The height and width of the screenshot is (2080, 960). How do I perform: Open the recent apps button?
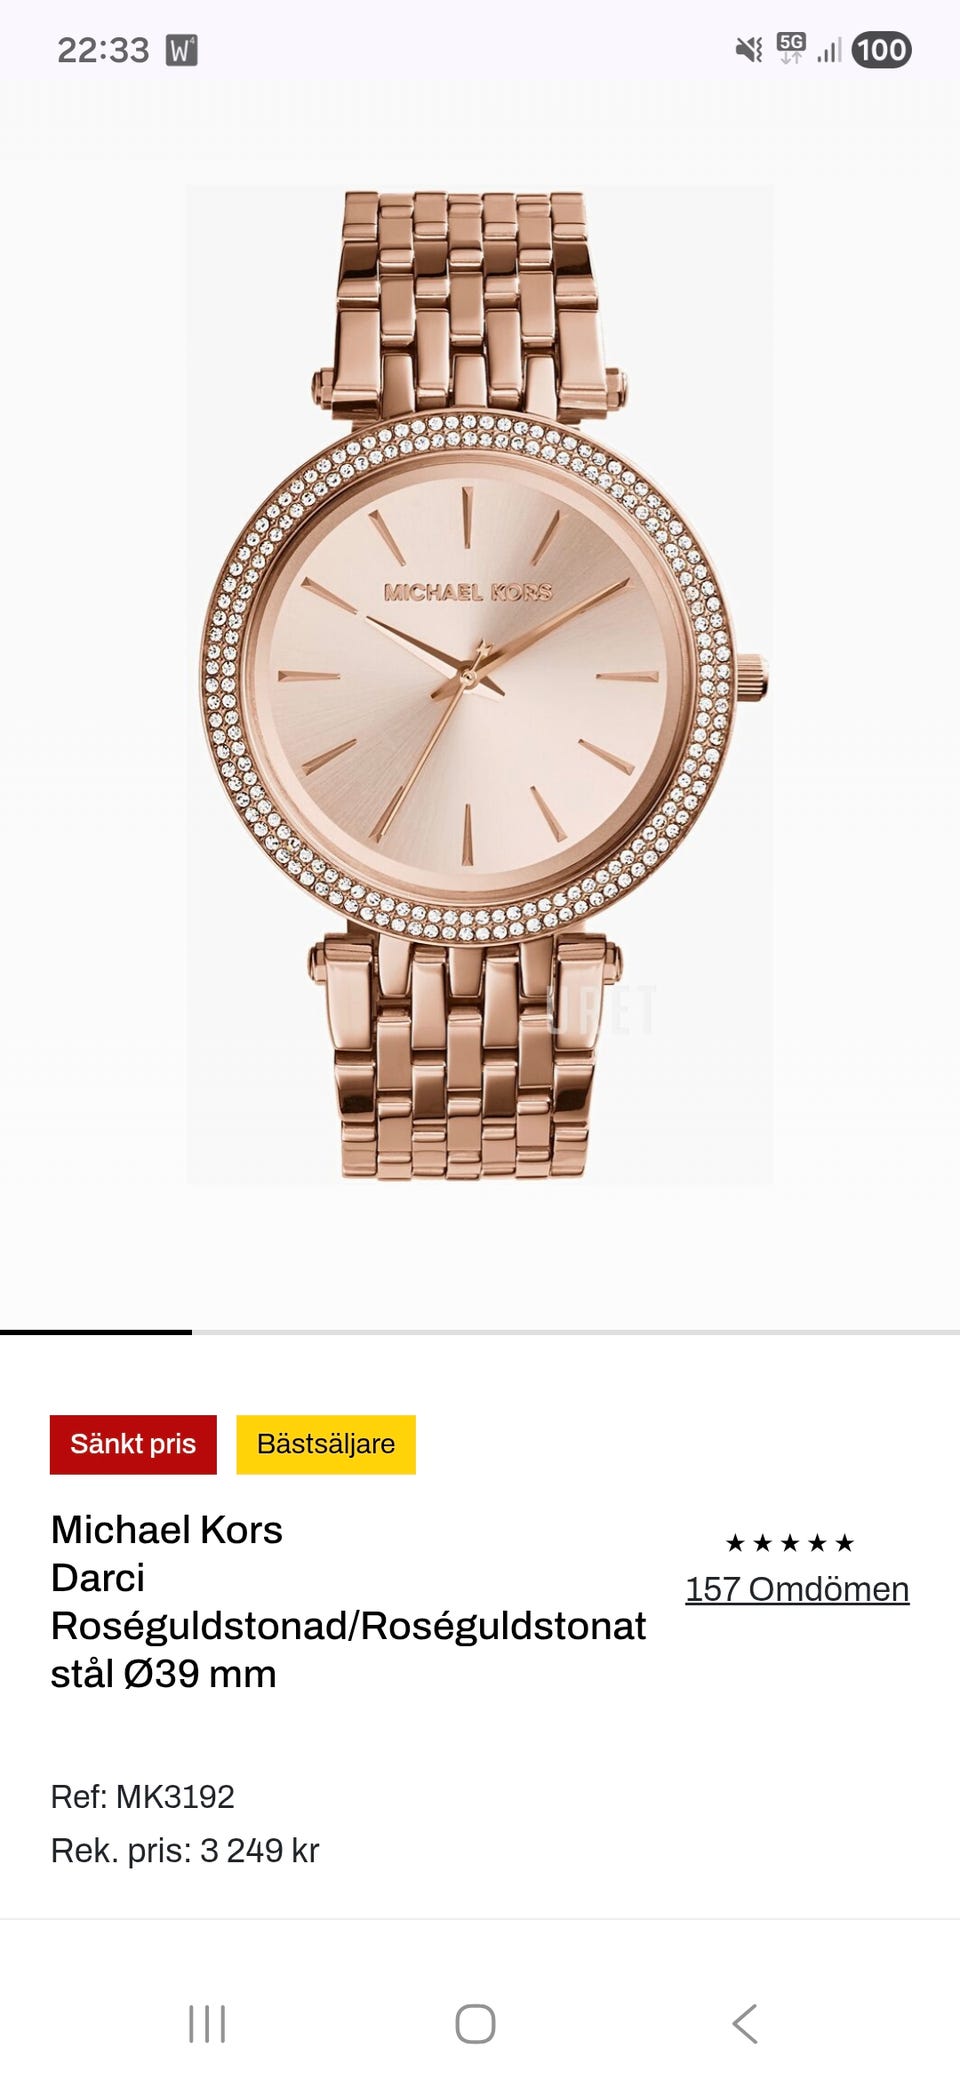click(x=207, y=2023)
